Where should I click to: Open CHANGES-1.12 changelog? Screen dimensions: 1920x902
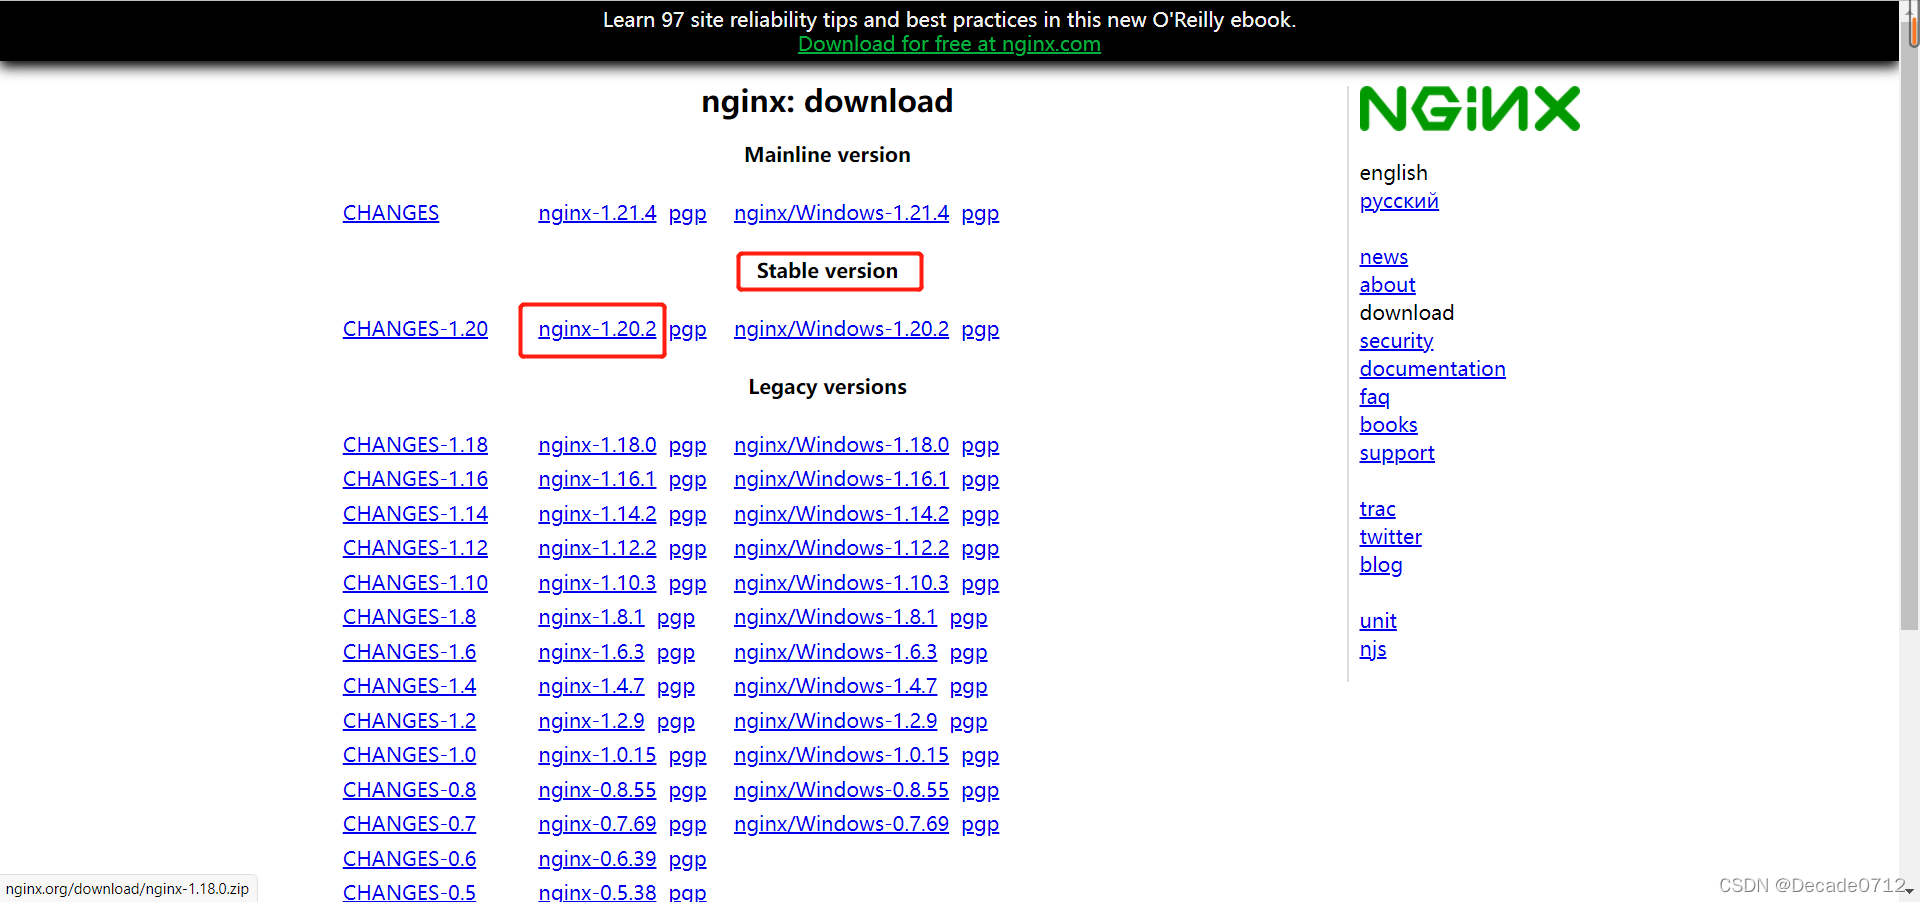tap(415, 548)
